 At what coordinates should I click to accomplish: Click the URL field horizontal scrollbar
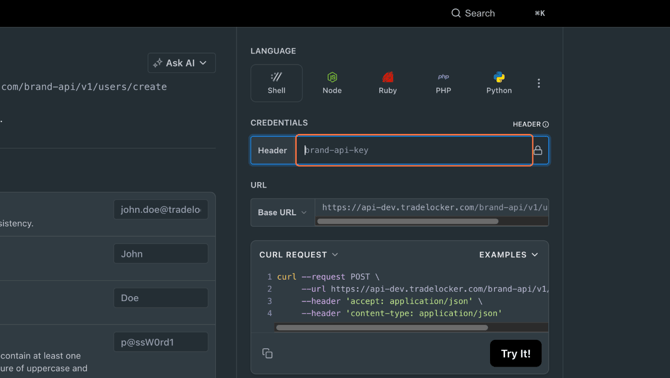(x=408, y=221)
